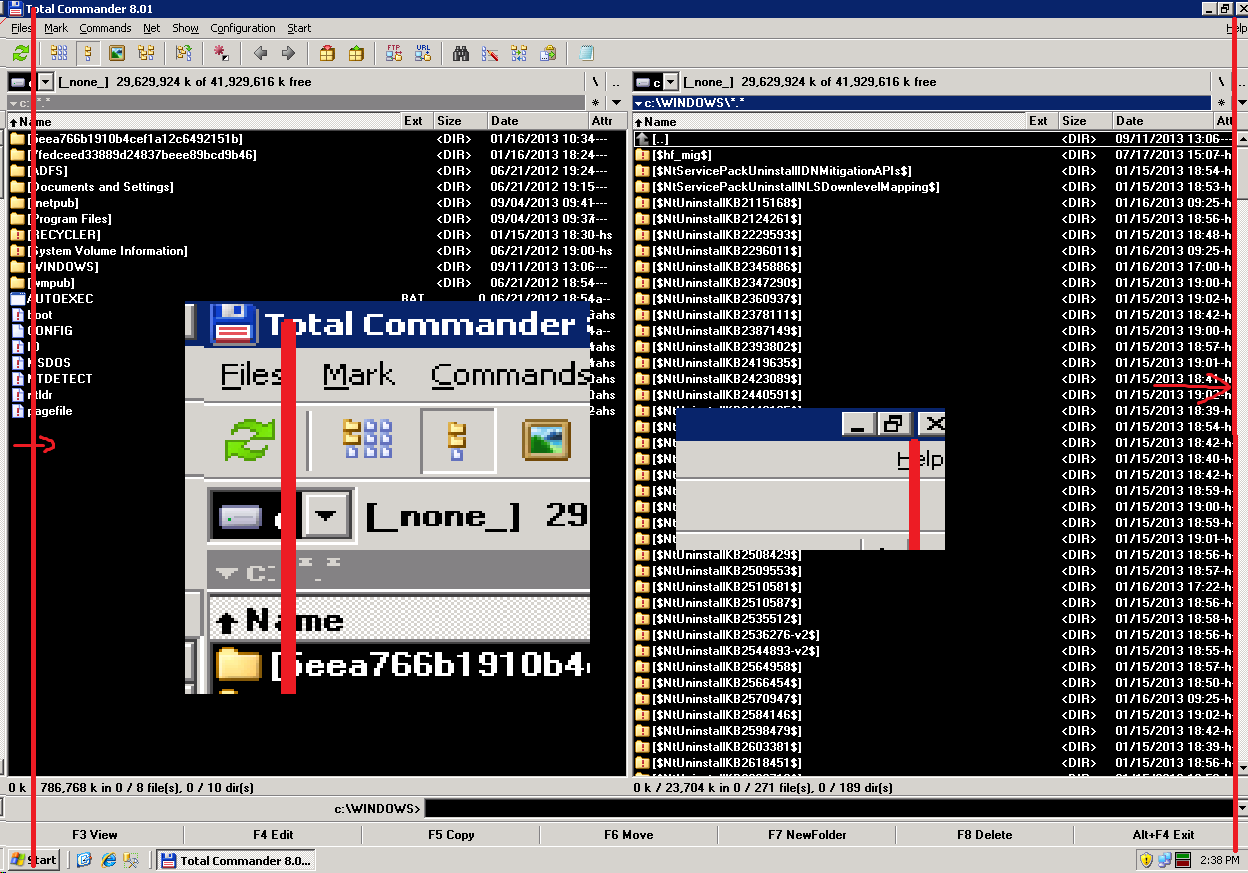
Task: Open the left panel drive dropdown
Action: (x=45, y=82)
